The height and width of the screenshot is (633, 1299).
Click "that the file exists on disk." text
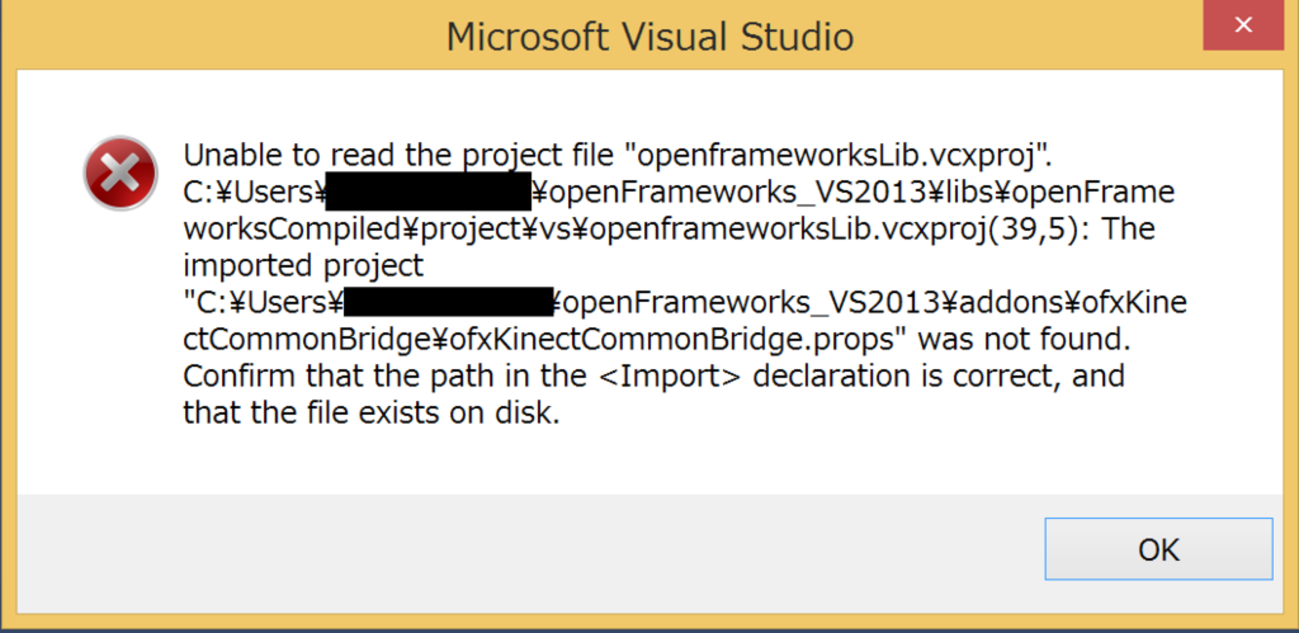pyautogui.click(x=371, y=412)
